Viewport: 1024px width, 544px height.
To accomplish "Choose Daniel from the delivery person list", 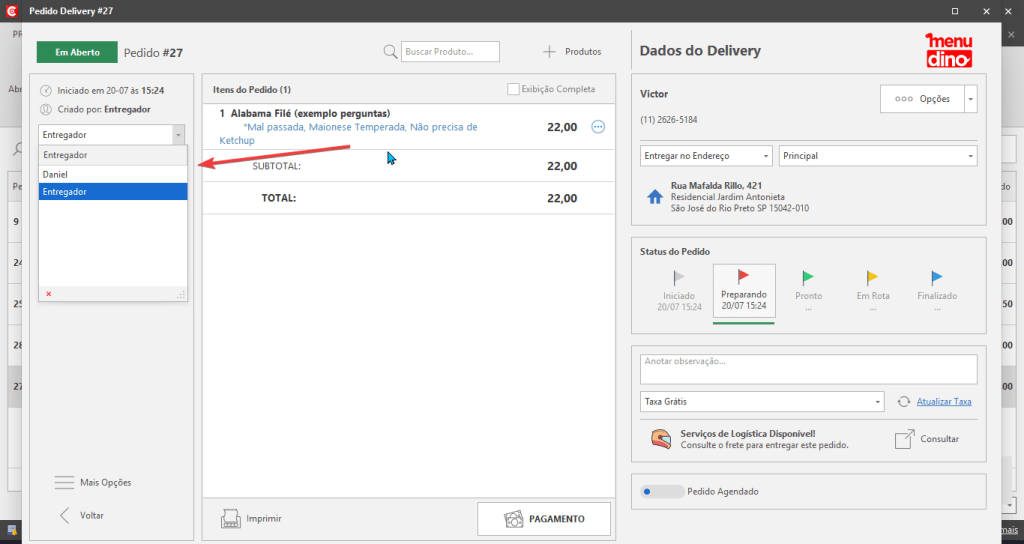I will click(x=113, y=174).
